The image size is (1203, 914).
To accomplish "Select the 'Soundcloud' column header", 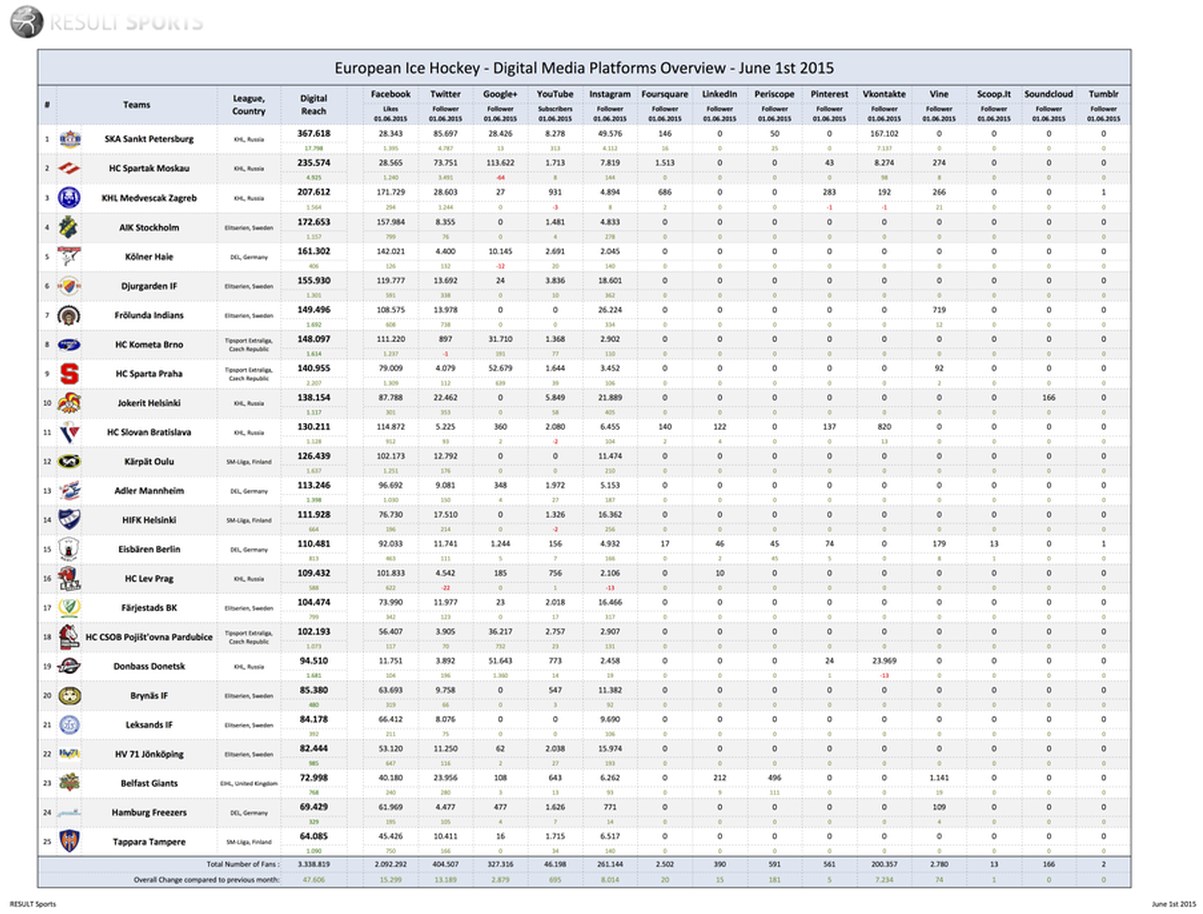I will (x=1049, y=94).
